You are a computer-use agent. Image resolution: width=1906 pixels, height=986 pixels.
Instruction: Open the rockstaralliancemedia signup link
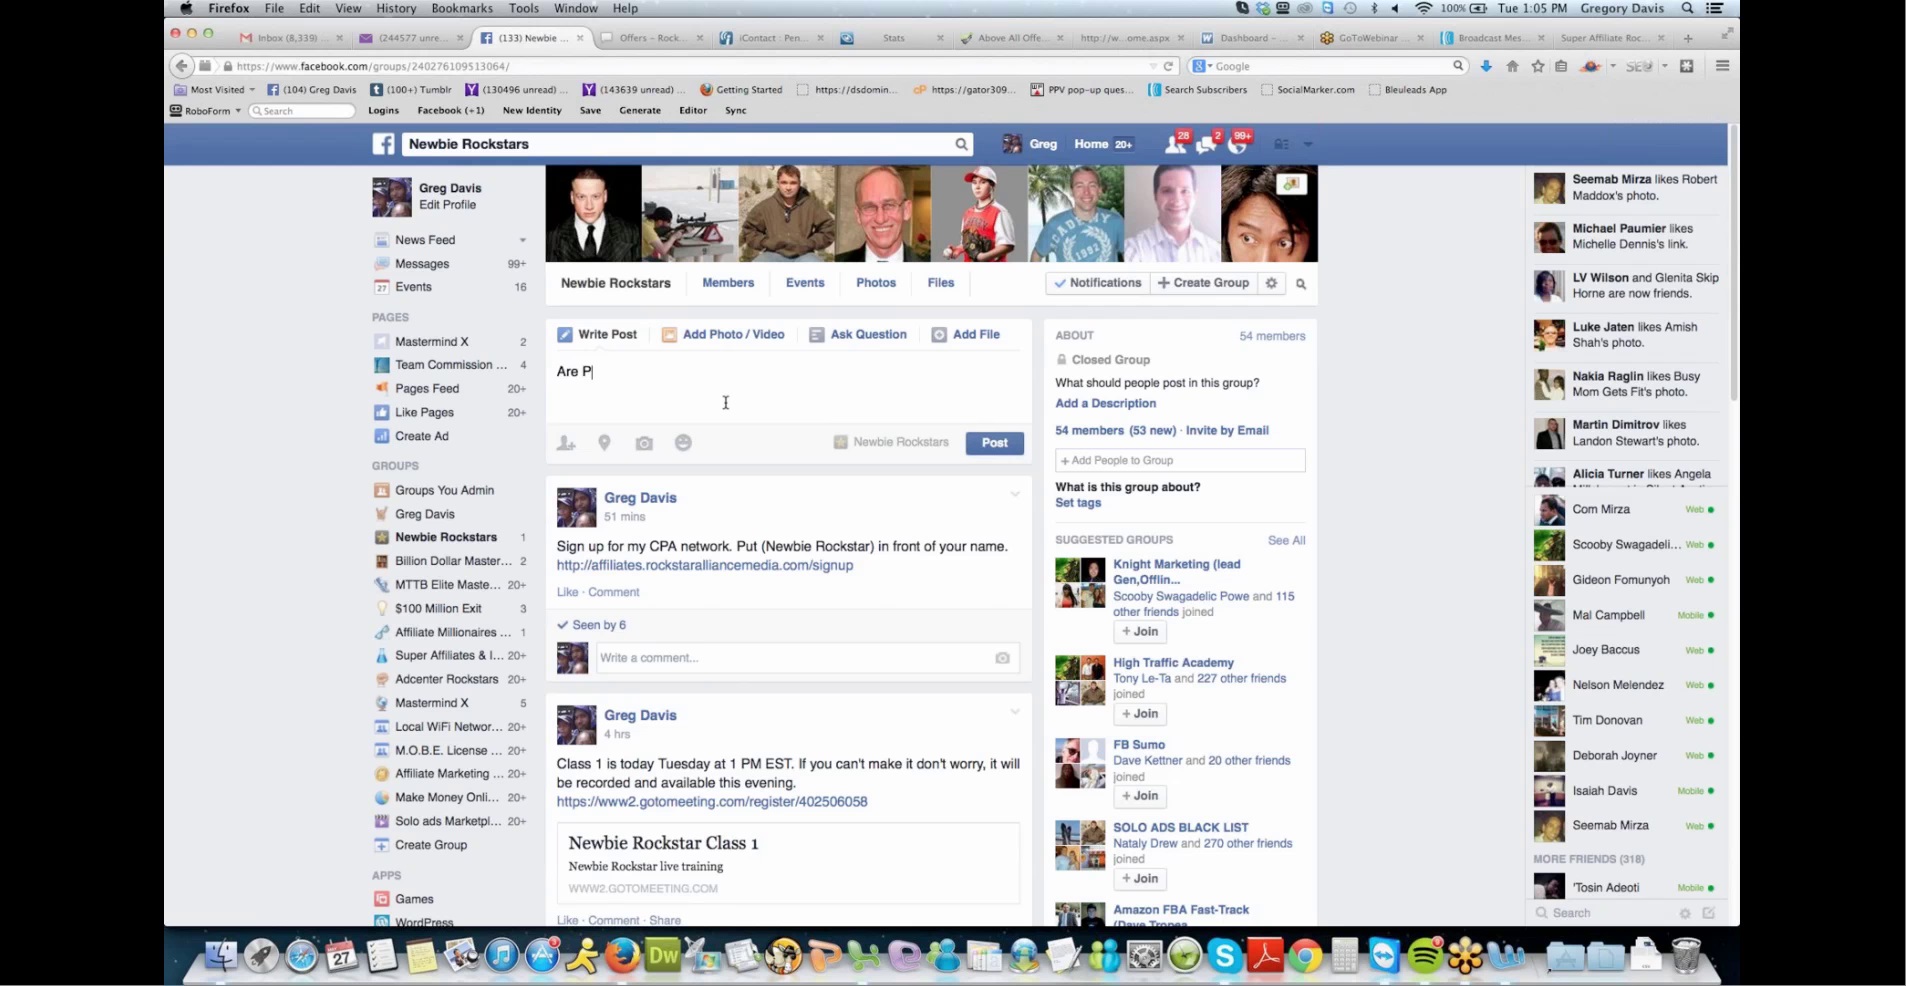704,566
